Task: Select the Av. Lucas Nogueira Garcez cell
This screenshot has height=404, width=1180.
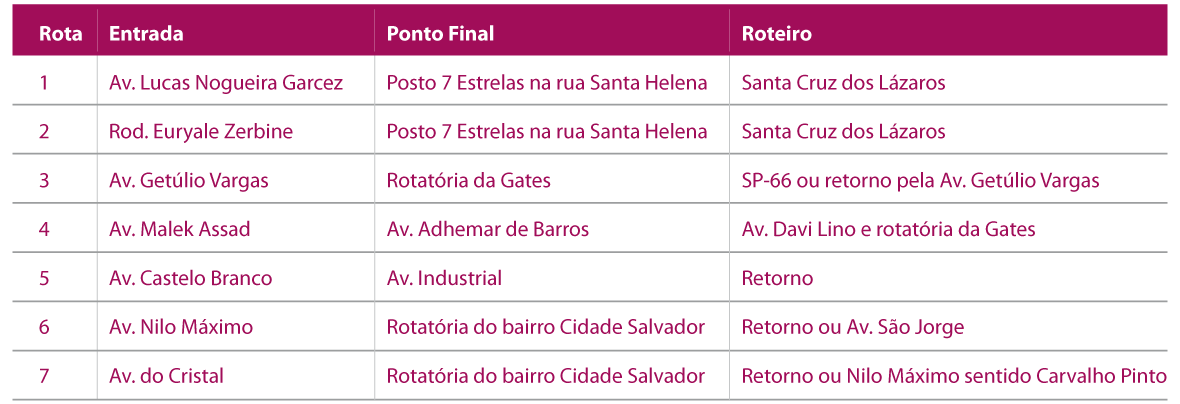Action: click(226, 83)
